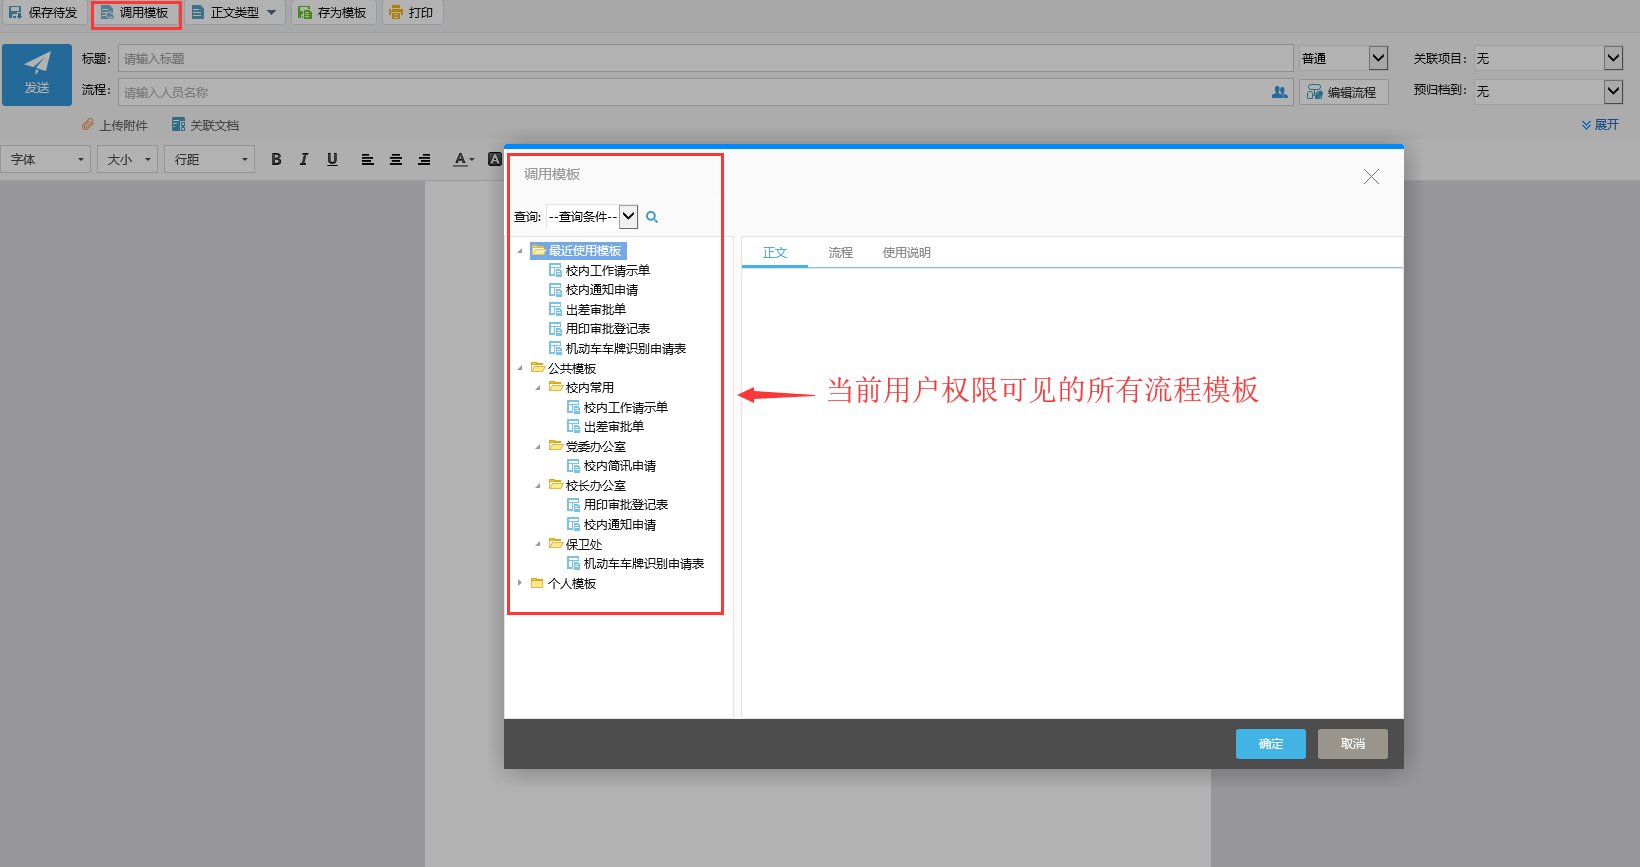Open the 字体 font dropdown
The image size is (1640, 867).
click(46, 159)
